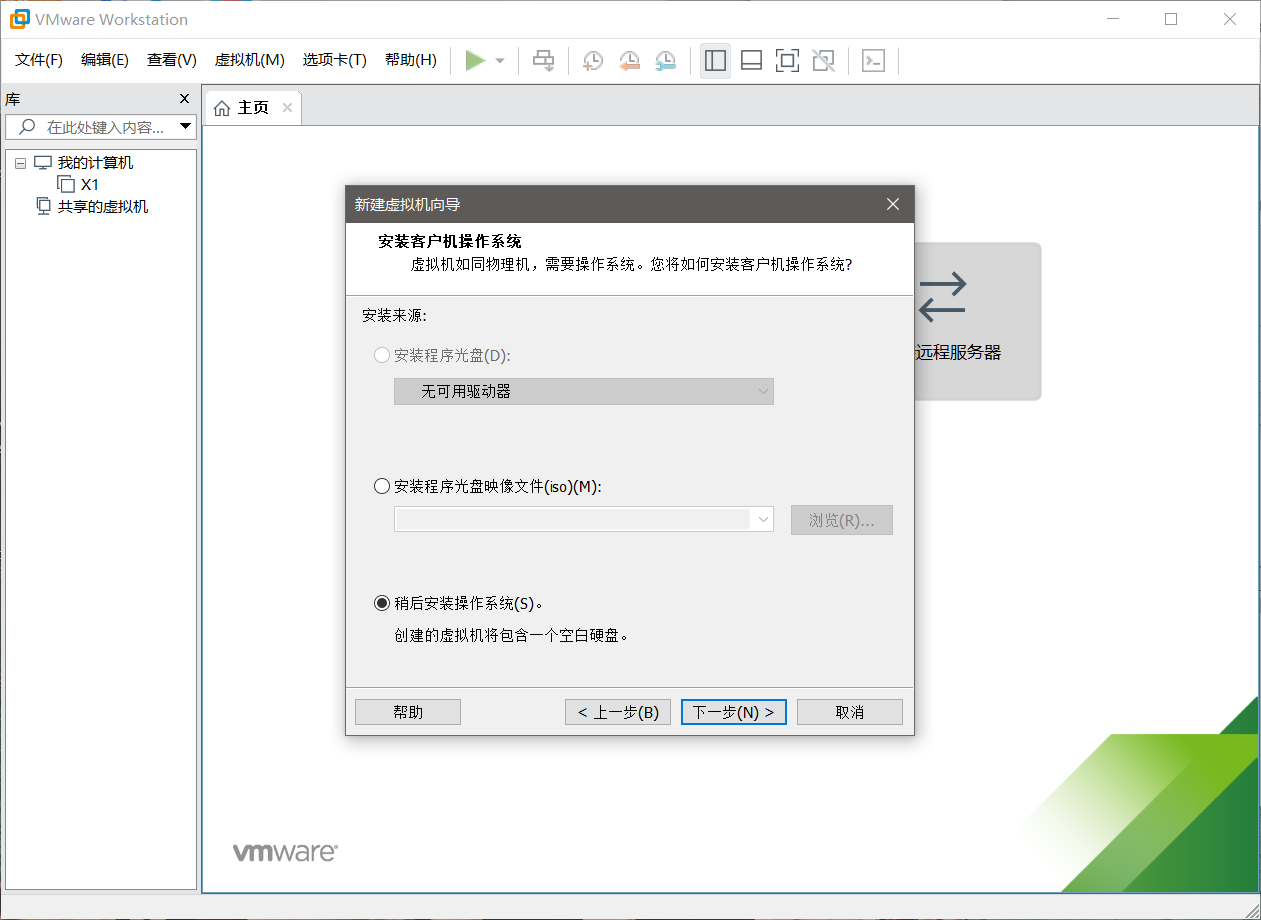Click the 下一步(N) next button
This screenshot has height=920, width=1261.
pos(734,712)
